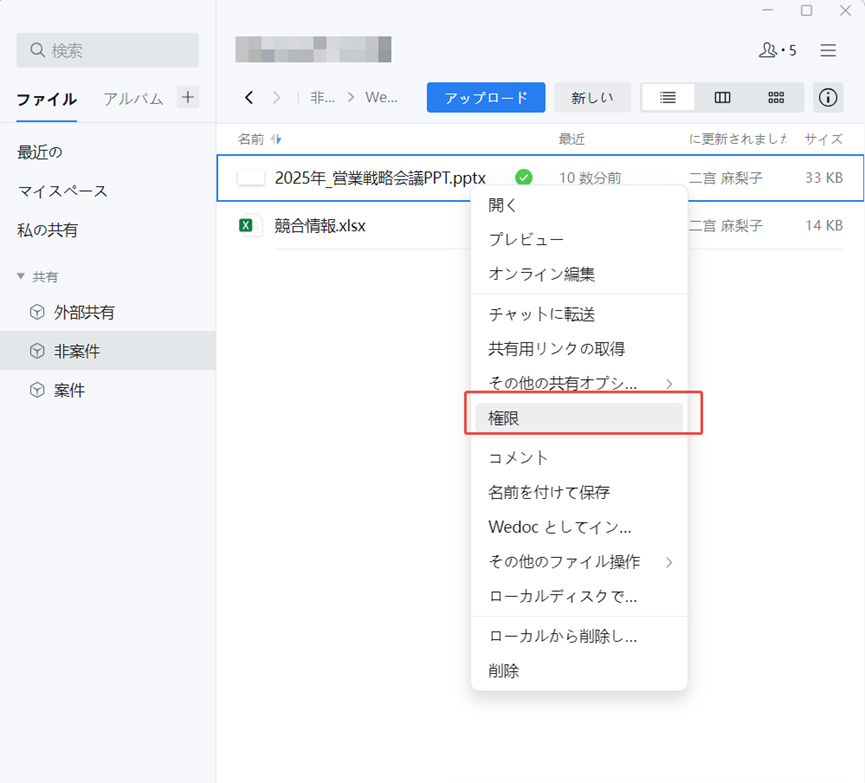
Task: Open the hamburger menu at top right
Action: click(x=828, y=50)
